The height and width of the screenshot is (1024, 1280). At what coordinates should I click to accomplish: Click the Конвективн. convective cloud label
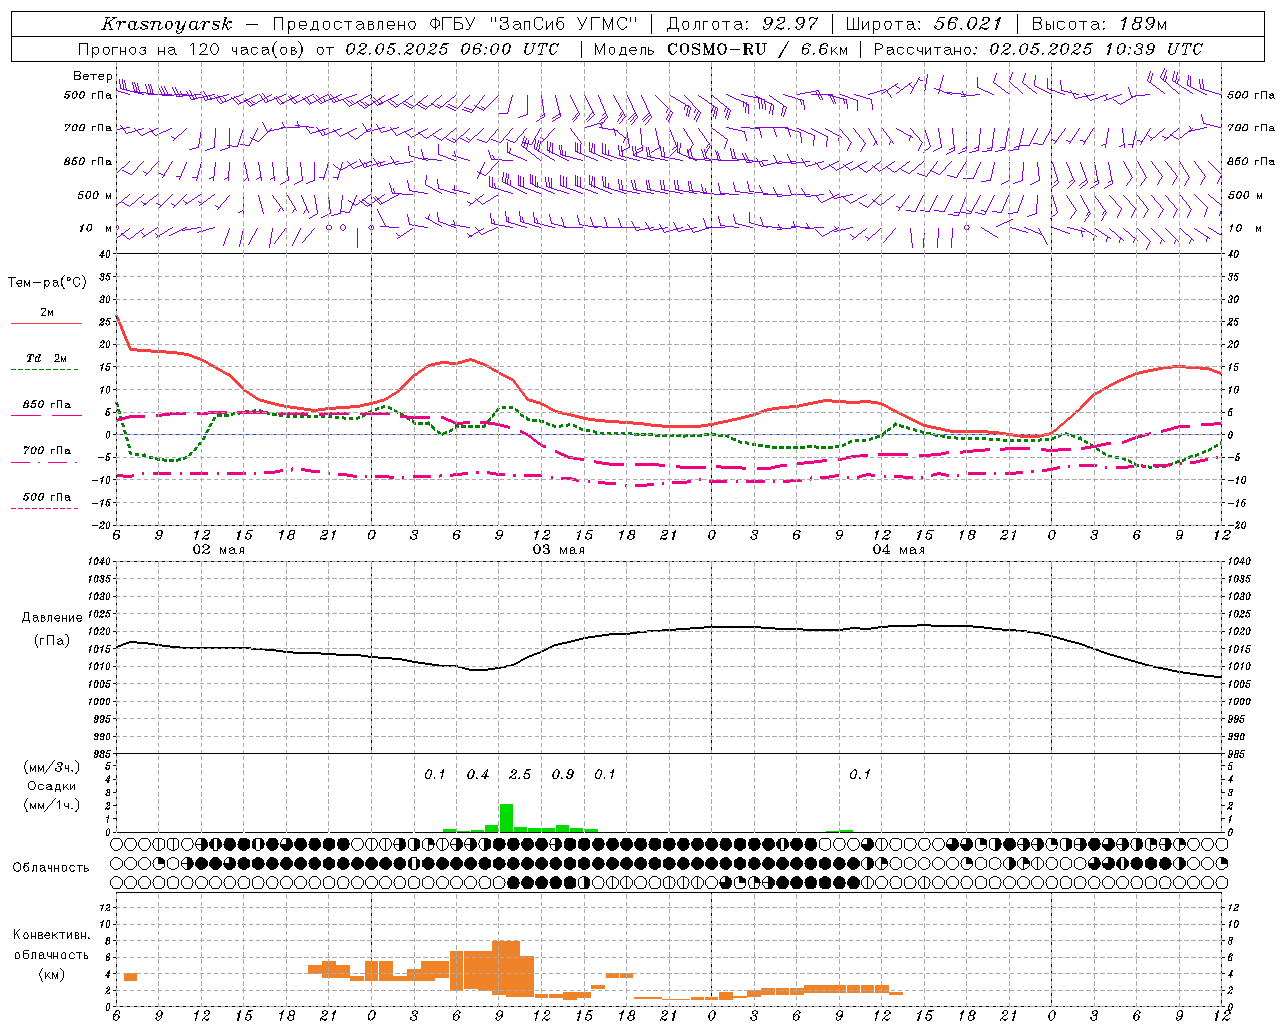point(51,935)
